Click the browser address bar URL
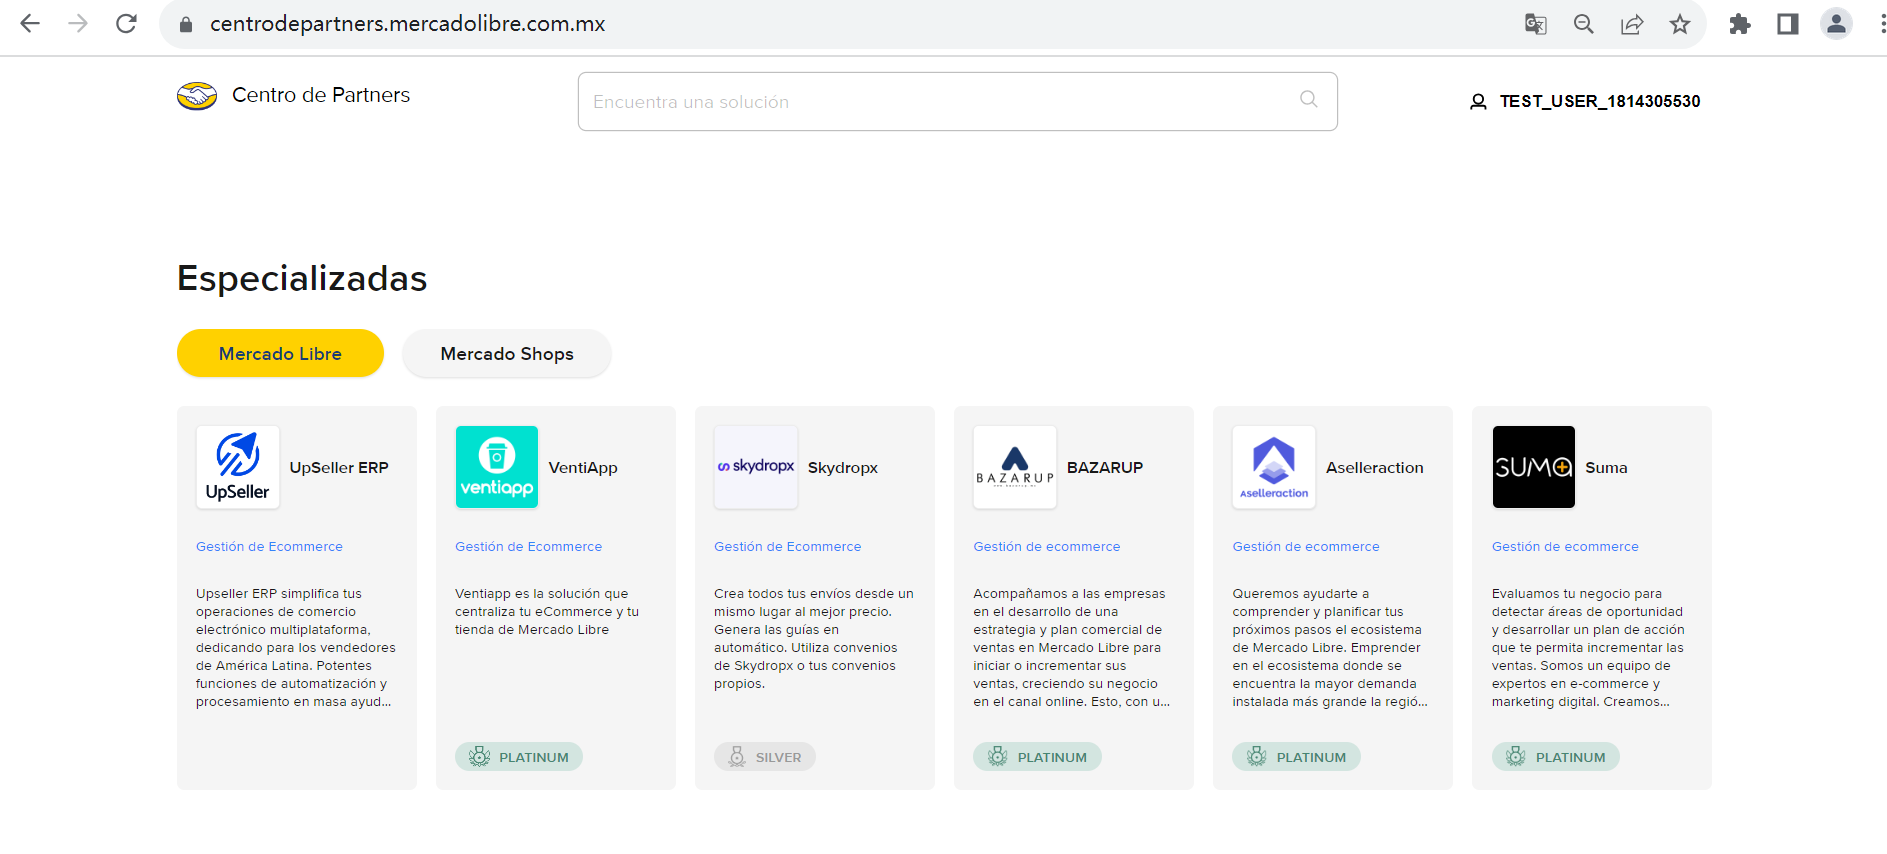This screenshot has width=1887, height=854. (x=407, y=24)
